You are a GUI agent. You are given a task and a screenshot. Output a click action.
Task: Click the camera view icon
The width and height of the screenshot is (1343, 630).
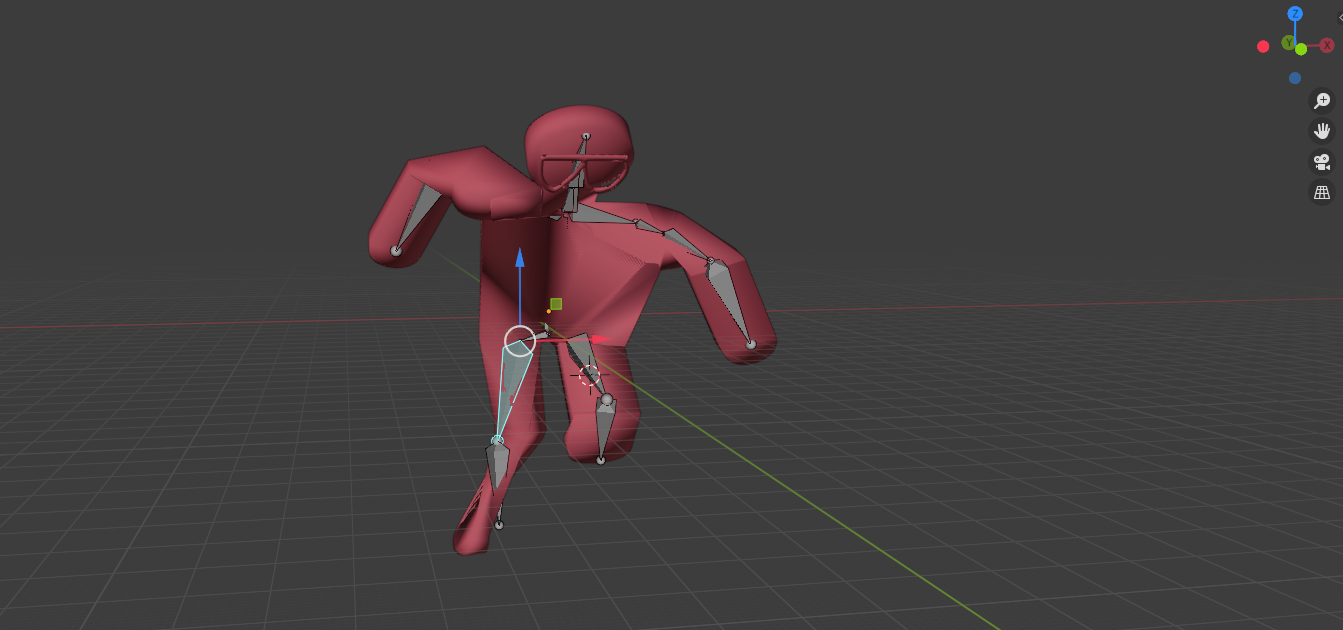pyautogui.click(x=1320, y=161)
